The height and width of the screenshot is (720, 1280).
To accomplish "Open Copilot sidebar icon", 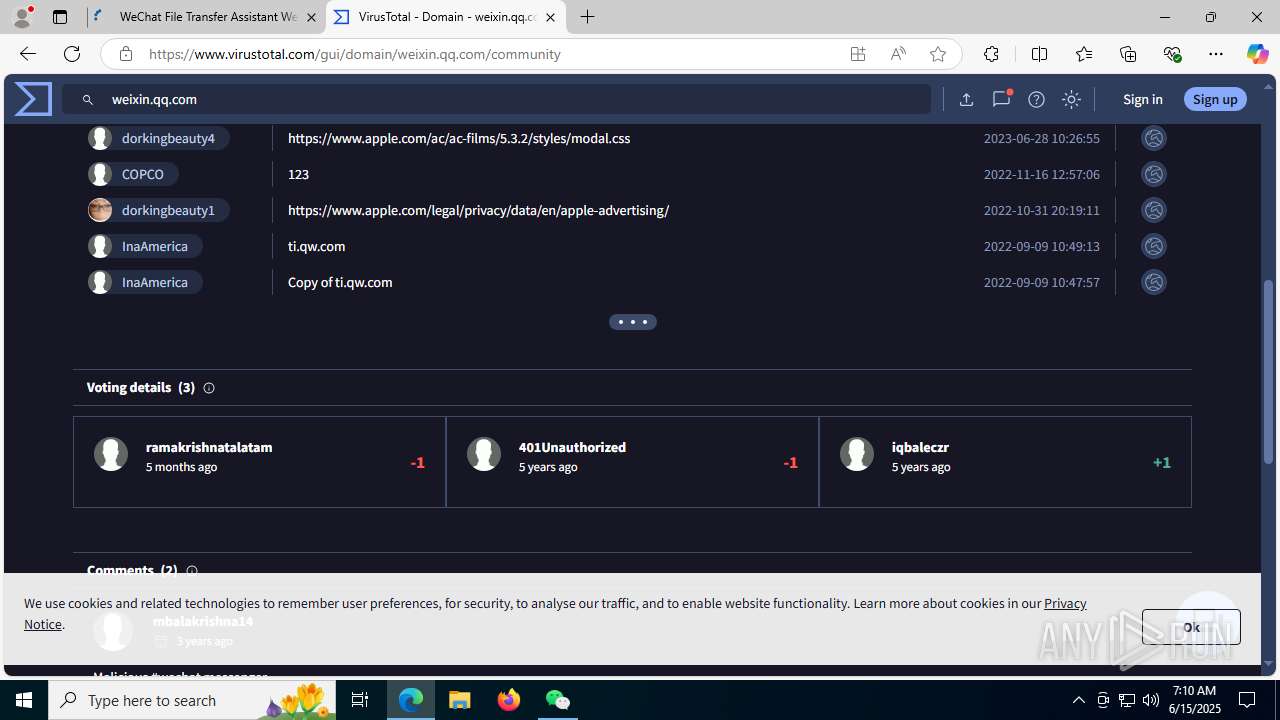I will (1257, 54).
